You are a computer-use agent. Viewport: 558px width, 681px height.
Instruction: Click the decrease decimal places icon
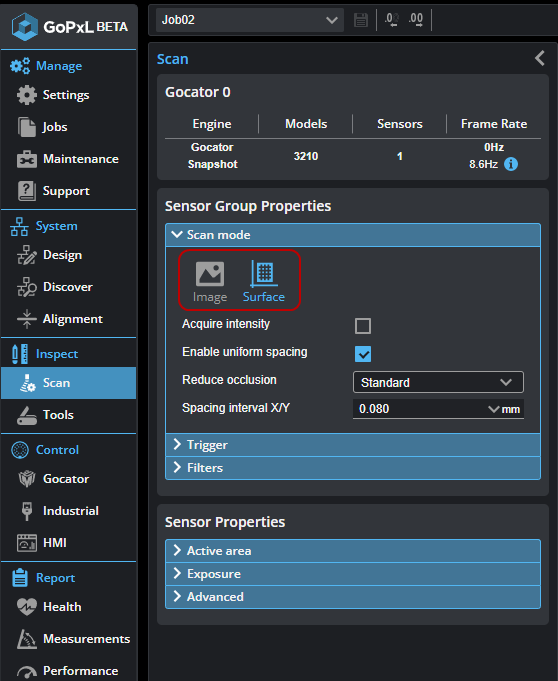click(391, 20)
